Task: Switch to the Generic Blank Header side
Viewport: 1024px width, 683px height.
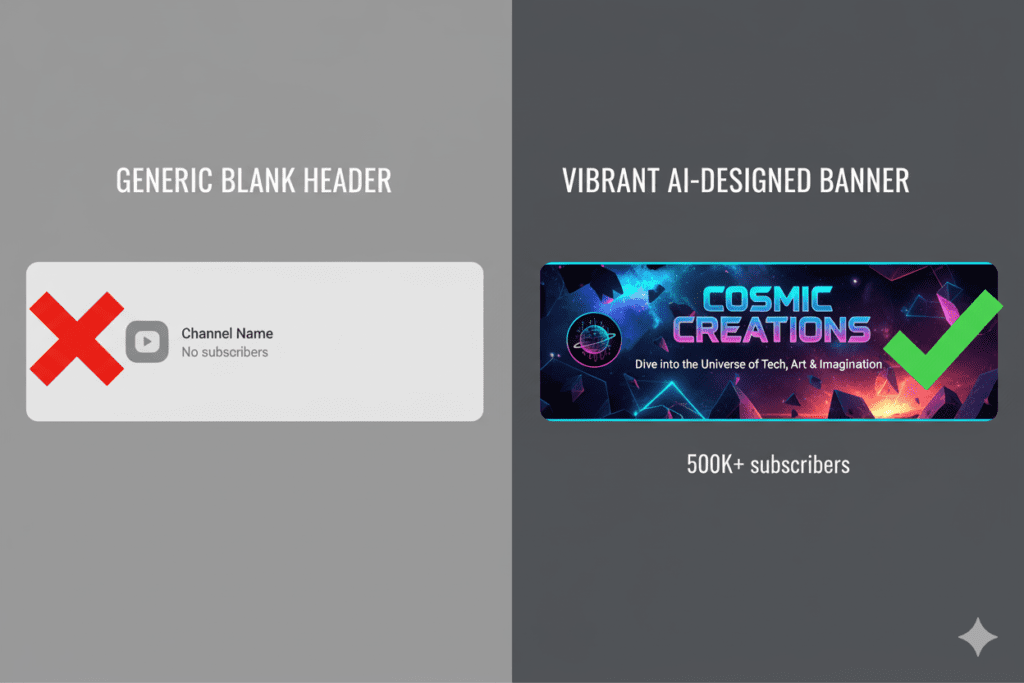Action: [x=253, y=180]
